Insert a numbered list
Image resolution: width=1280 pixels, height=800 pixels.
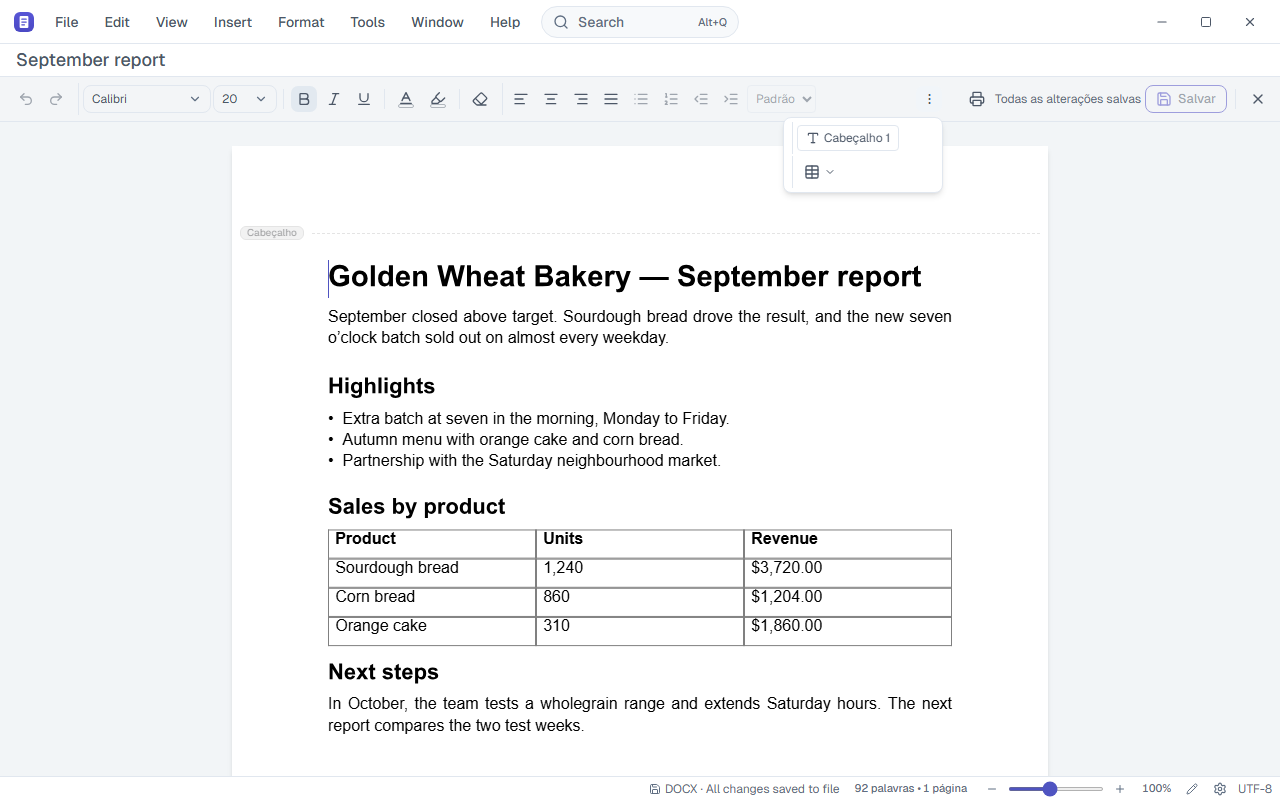coord(671,99)
